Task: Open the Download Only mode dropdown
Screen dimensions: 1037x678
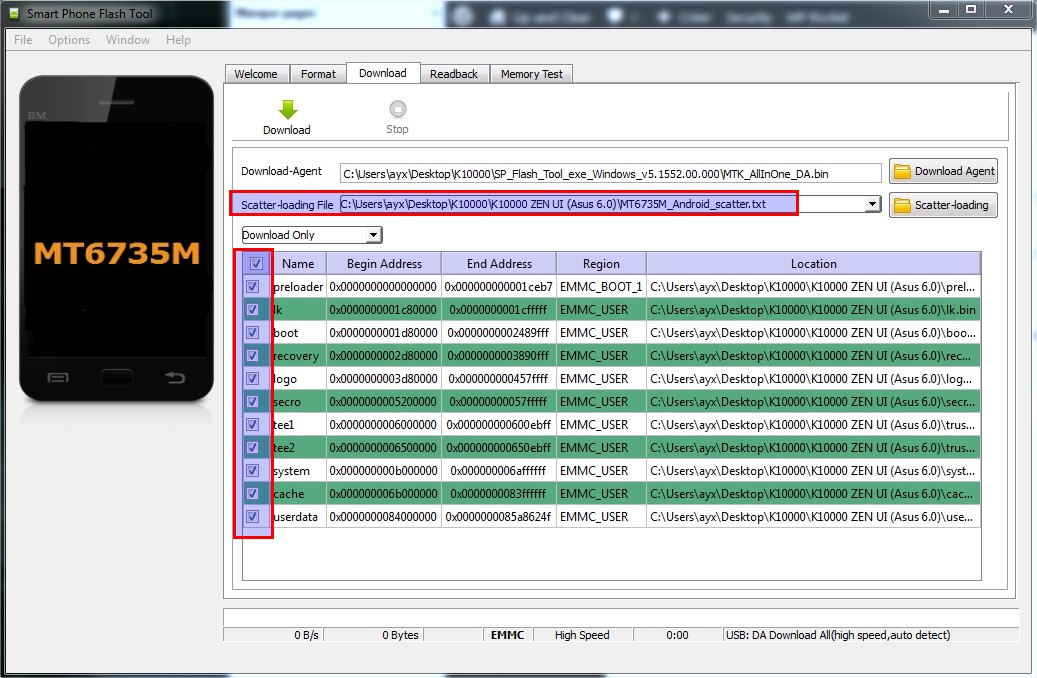Action: [312, 235]
